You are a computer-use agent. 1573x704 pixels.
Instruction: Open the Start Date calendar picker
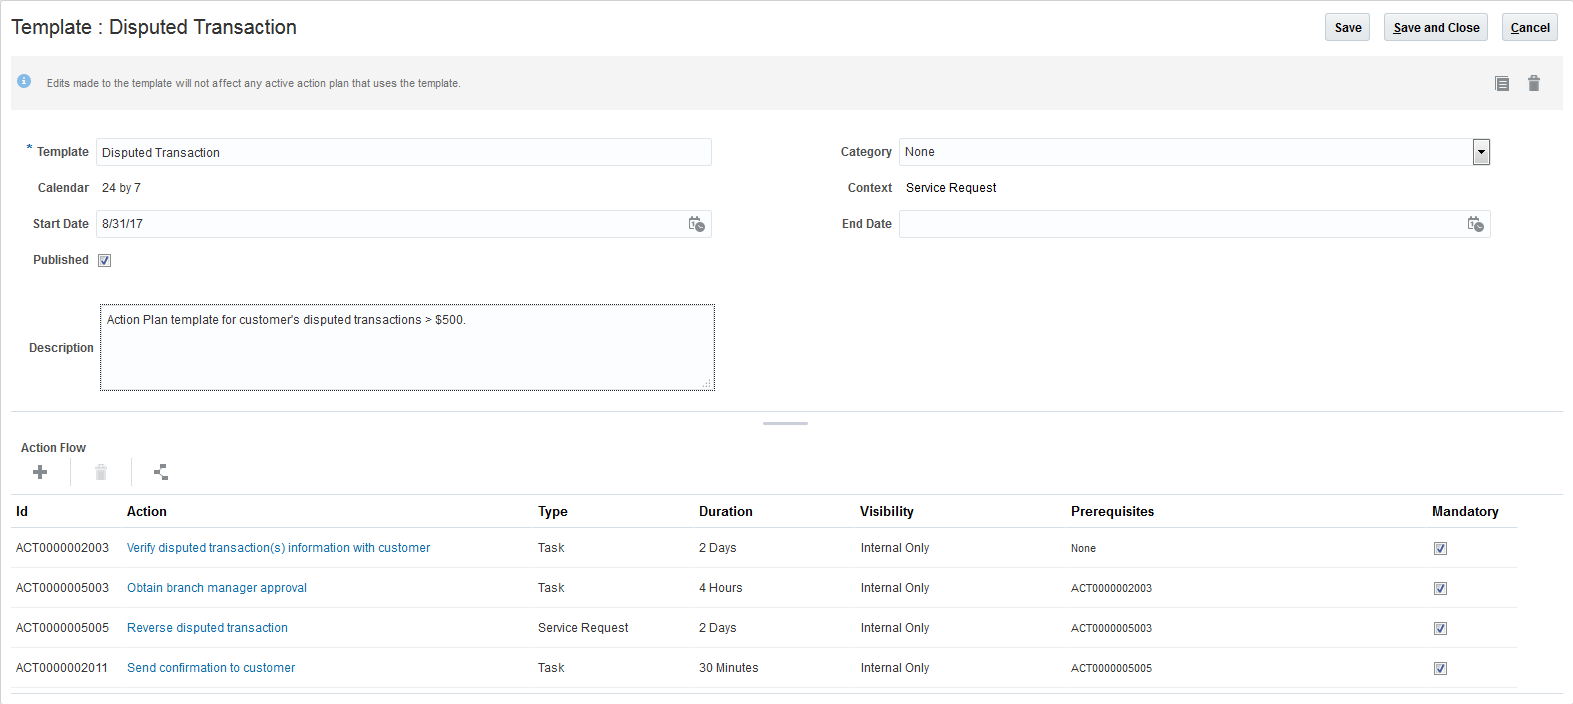coord(696,224)
